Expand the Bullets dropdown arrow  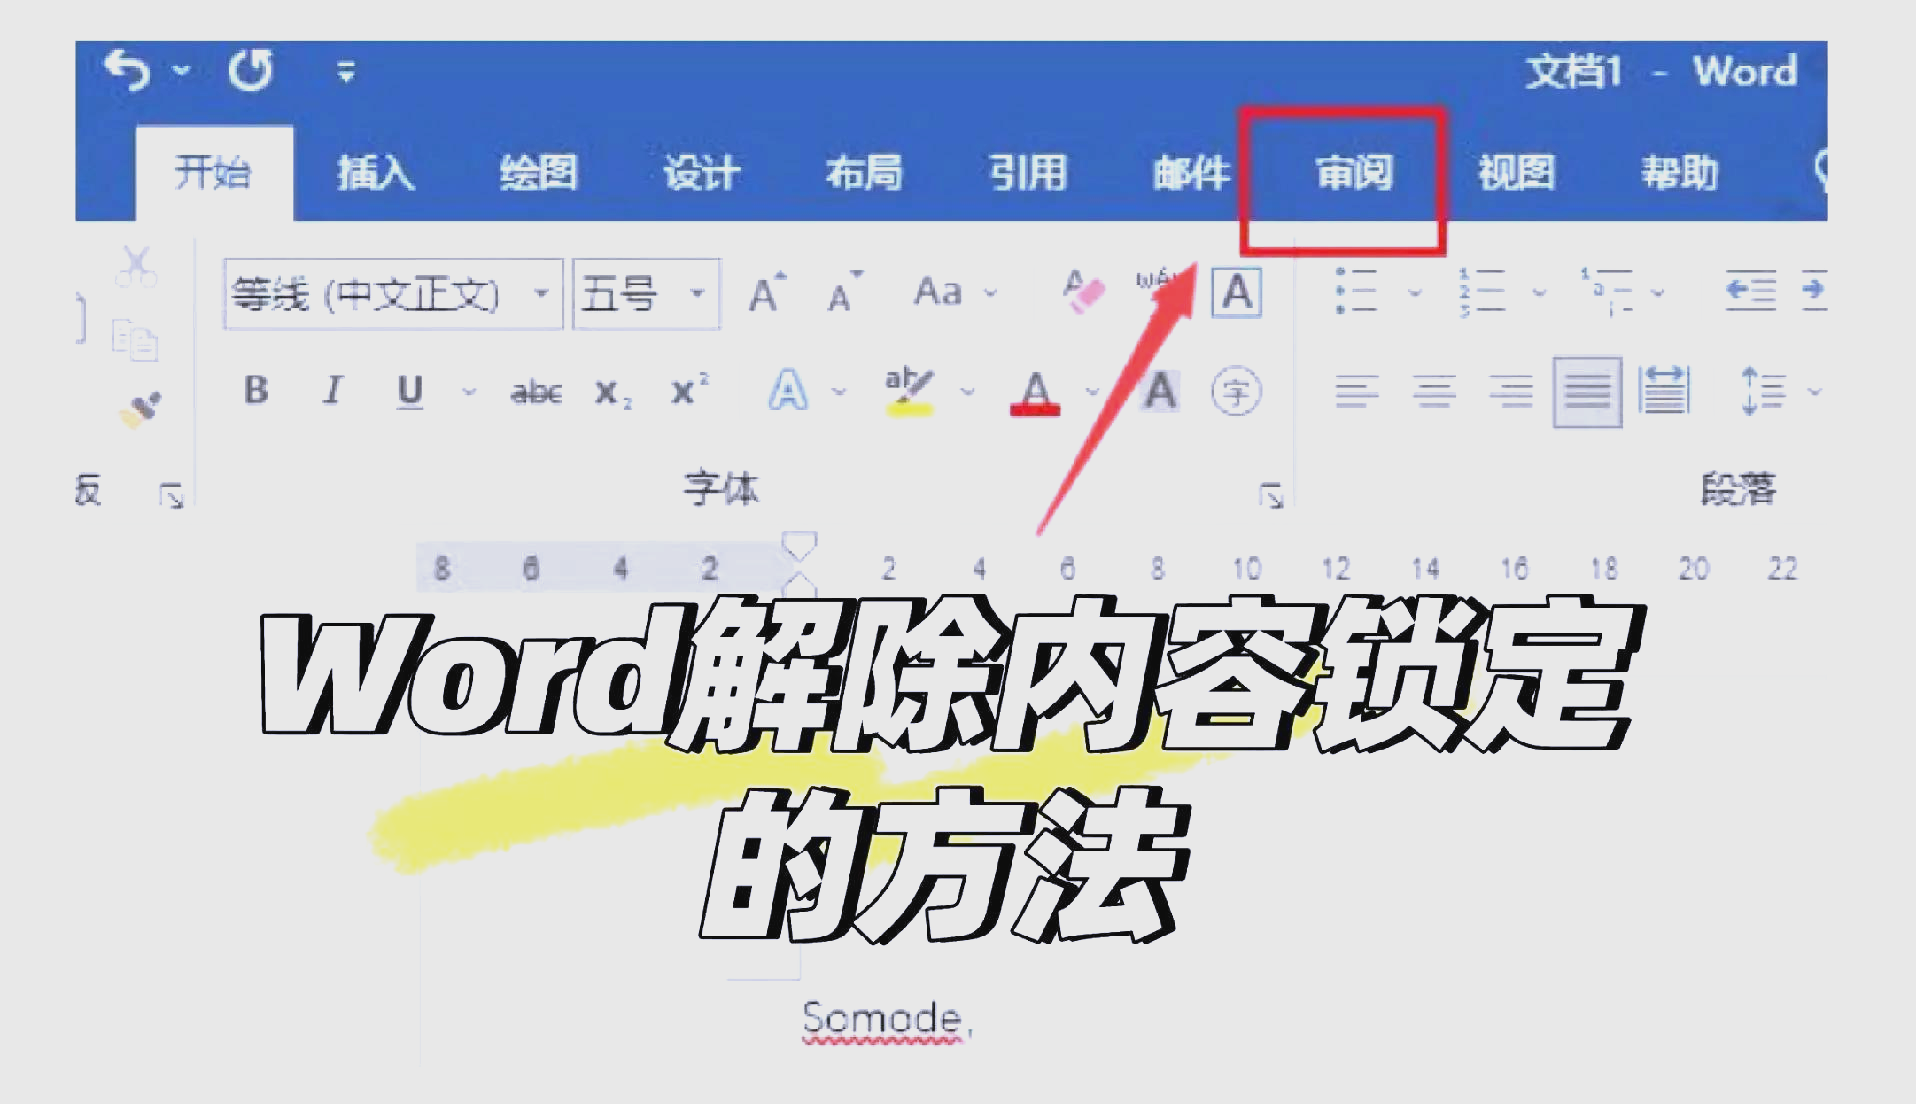1415,293
